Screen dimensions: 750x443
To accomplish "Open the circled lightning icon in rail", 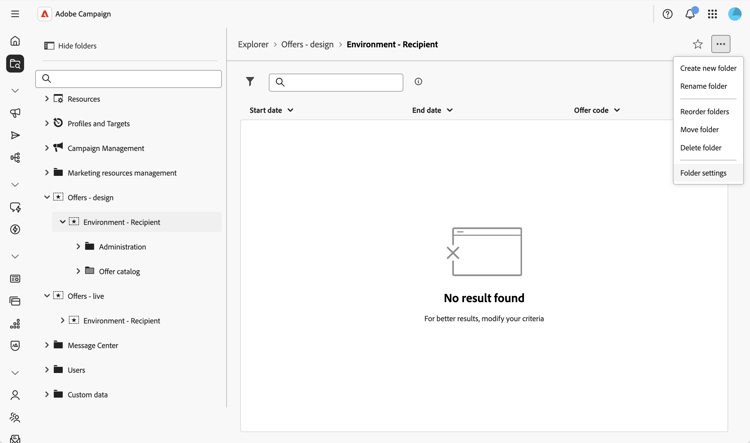I will 15,229.
